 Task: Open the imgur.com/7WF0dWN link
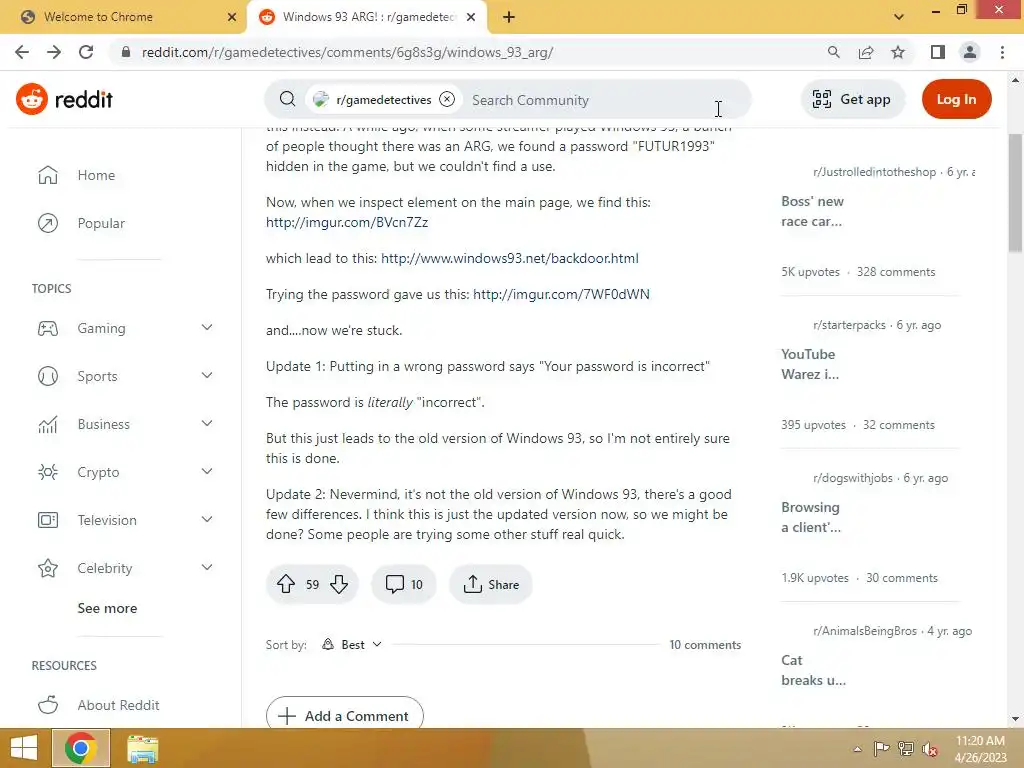tap(561, 294)
